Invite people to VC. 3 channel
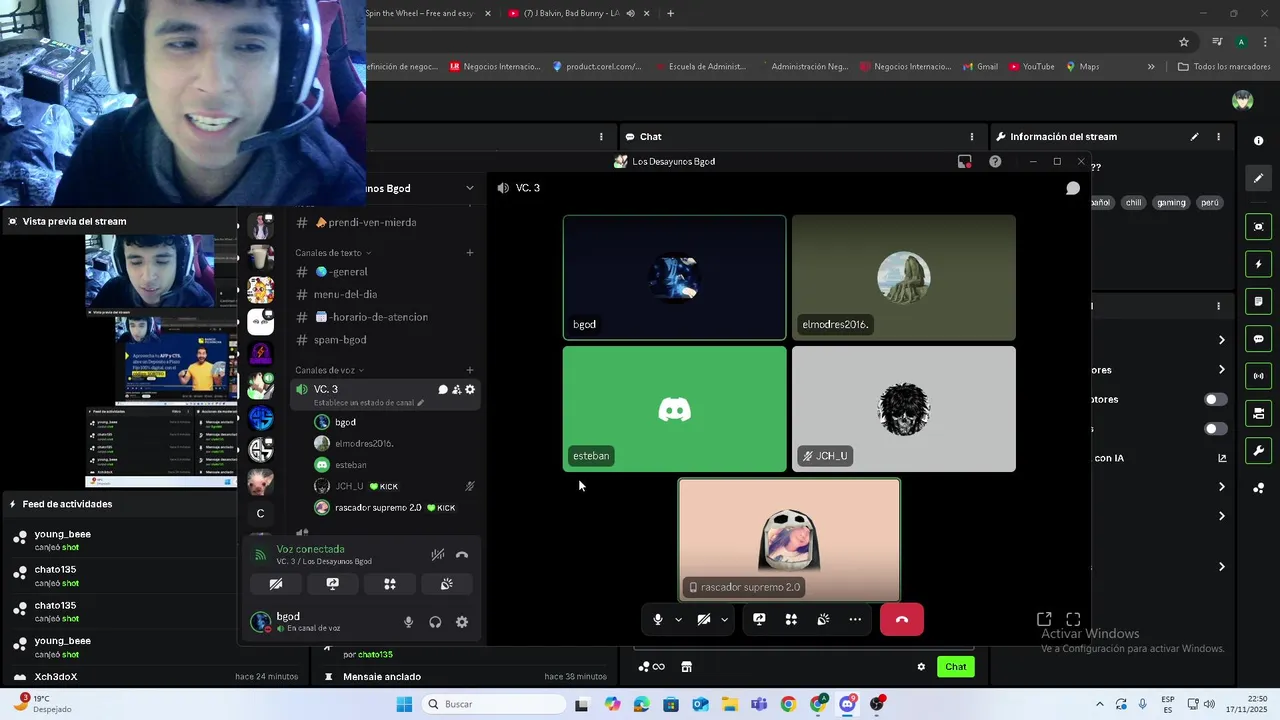Image resolution: width=1280 pixels, height=720 pixels. (456, 389)
